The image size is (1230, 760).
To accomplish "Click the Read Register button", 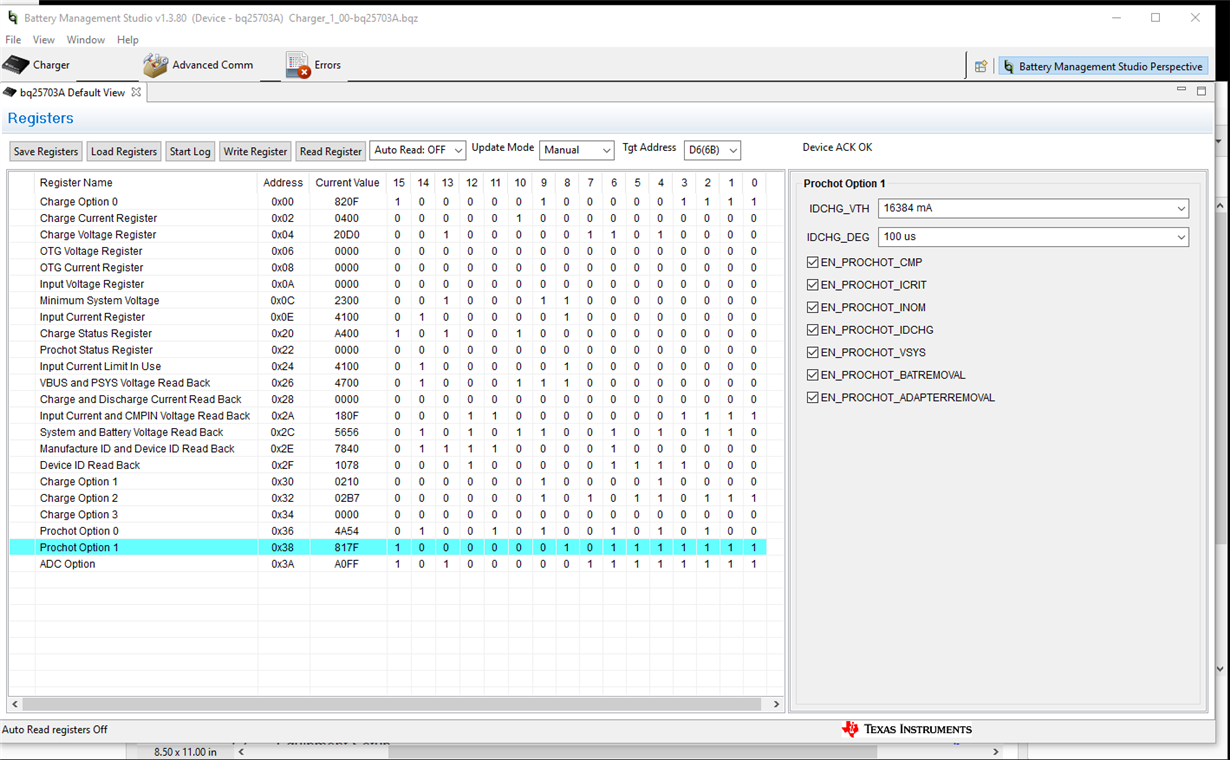I will pos(331,151).
